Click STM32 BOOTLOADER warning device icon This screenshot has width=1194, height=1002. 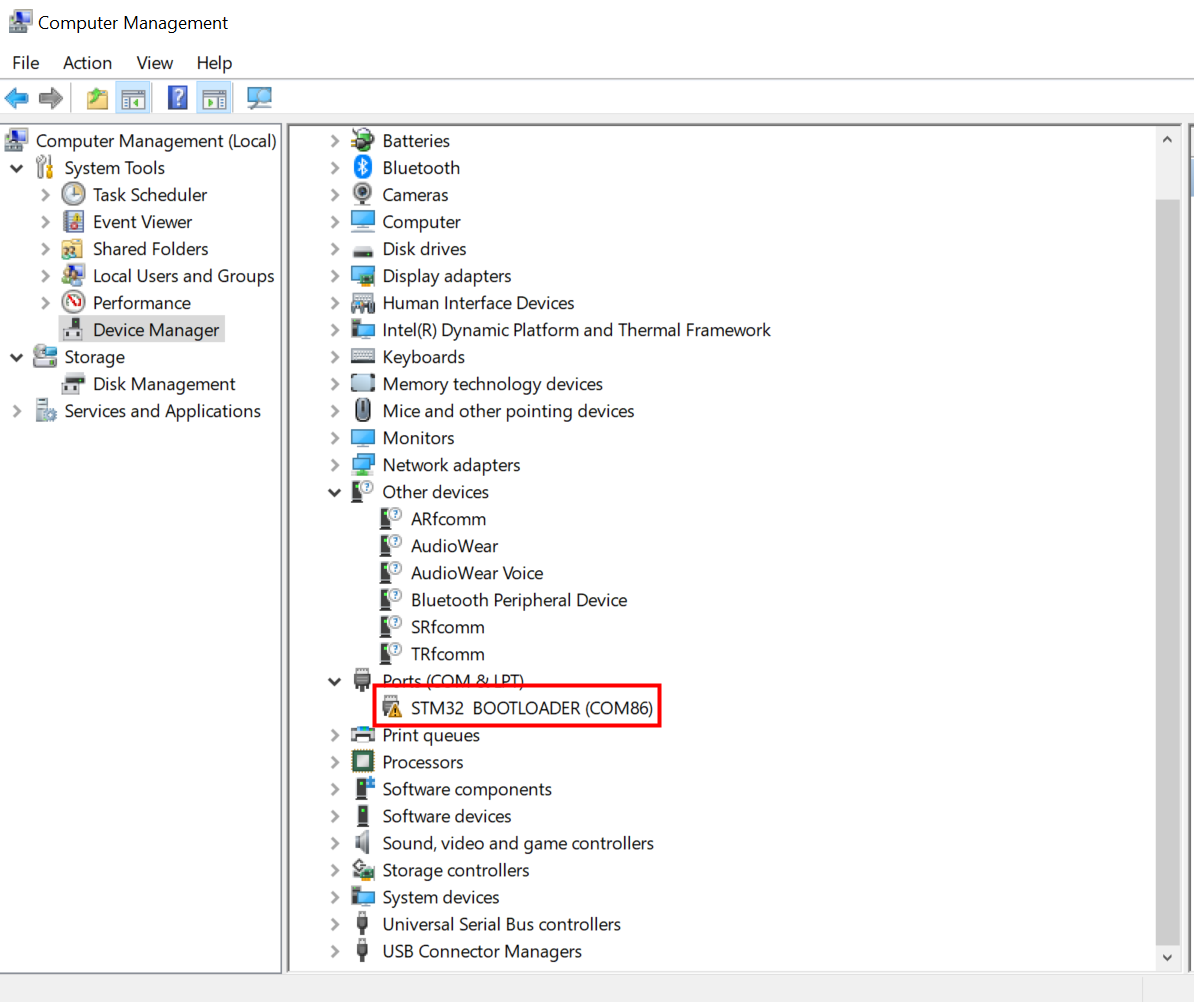392,707
